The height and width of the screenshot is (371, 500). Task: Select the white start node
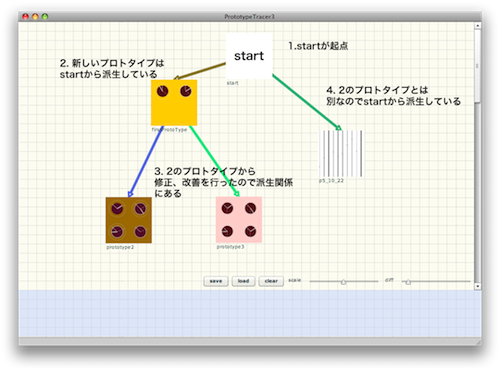pyautogui.click(x=249, y=56)
